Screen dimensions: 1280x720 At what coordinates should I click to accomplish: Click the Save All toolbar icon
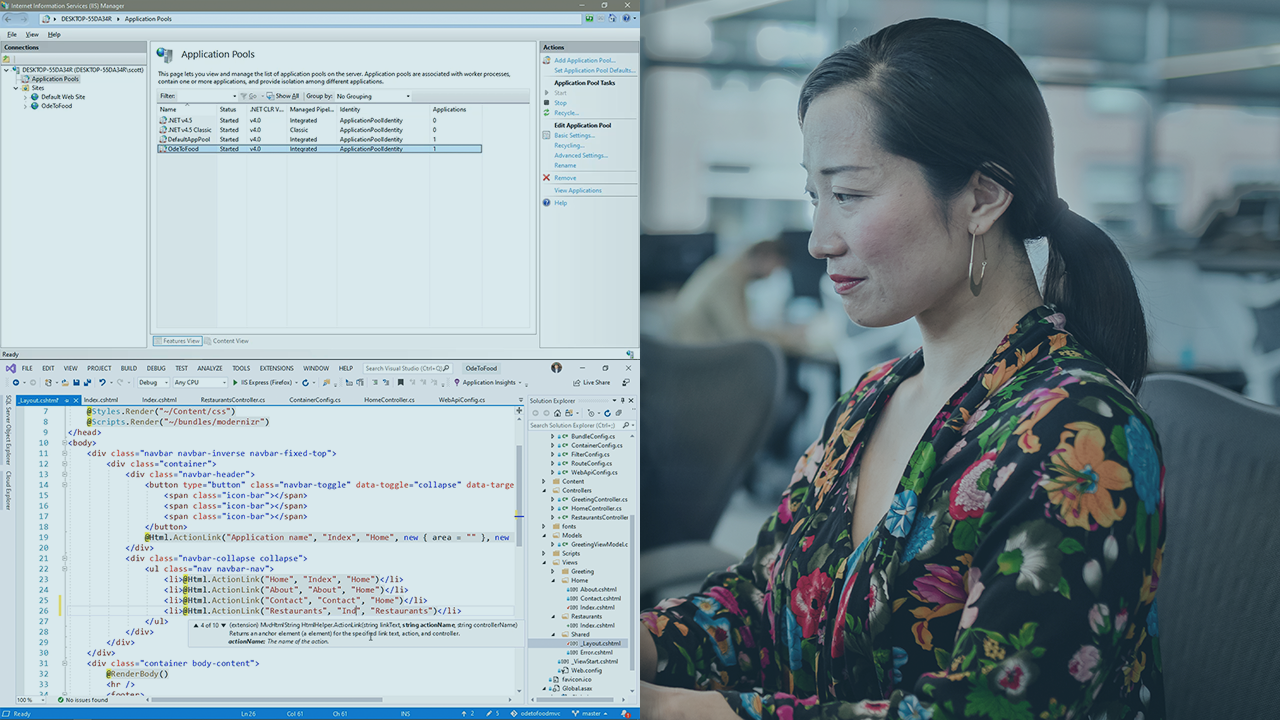click(88, 382)
